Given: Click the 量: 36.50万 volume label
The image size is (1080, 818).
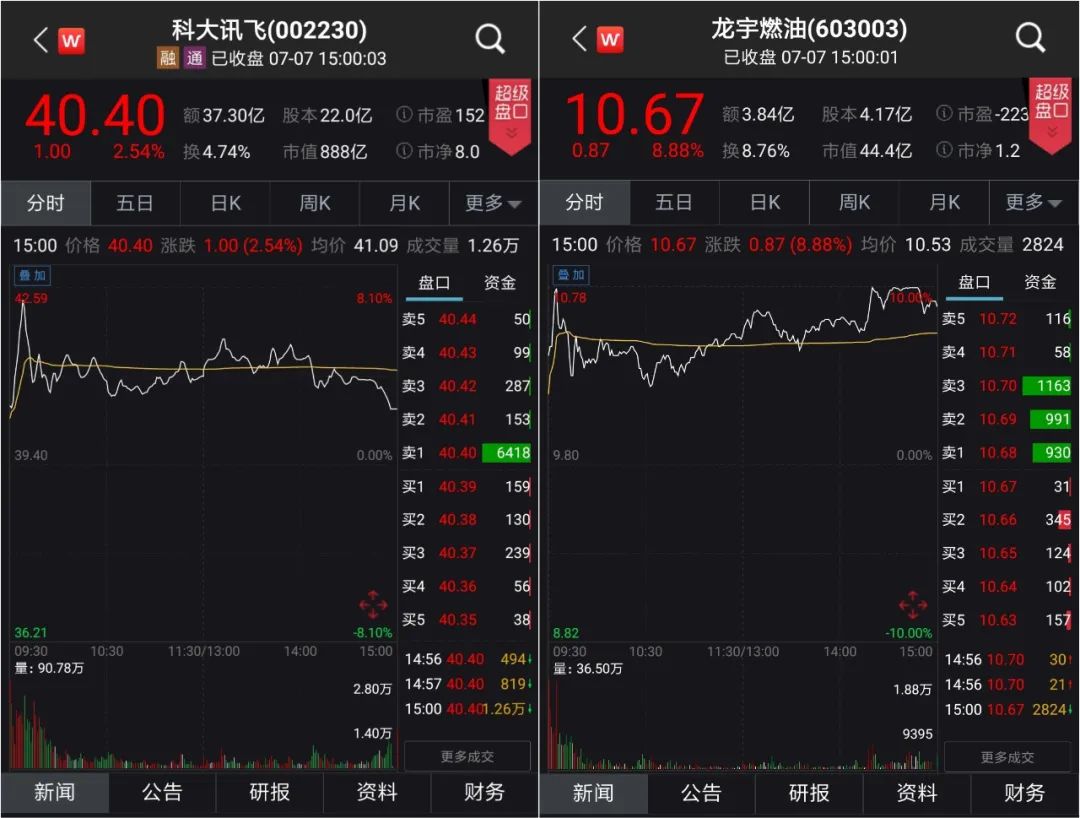Looking at the screenshot, I should [588, 669].
